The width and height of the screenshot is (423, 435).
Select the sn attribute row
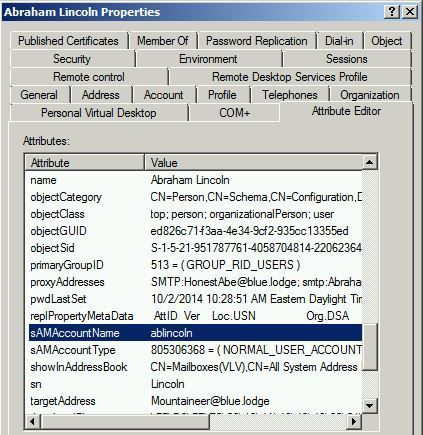[195, 384]
